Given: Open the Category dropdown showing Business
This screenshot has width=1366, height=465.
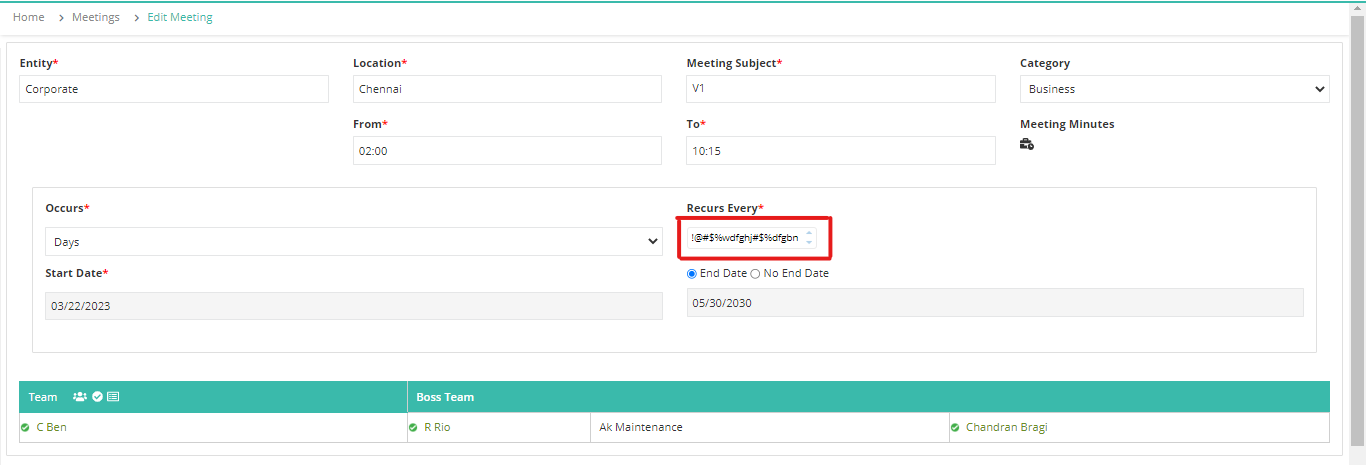Looking at the screenshot, I should point(1174,89).
